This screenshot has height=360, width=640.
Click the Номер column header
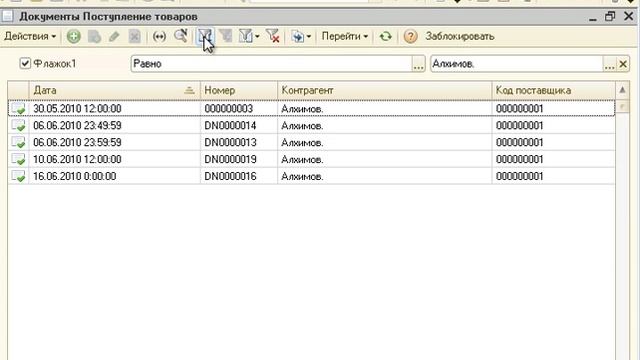(239, 90)
